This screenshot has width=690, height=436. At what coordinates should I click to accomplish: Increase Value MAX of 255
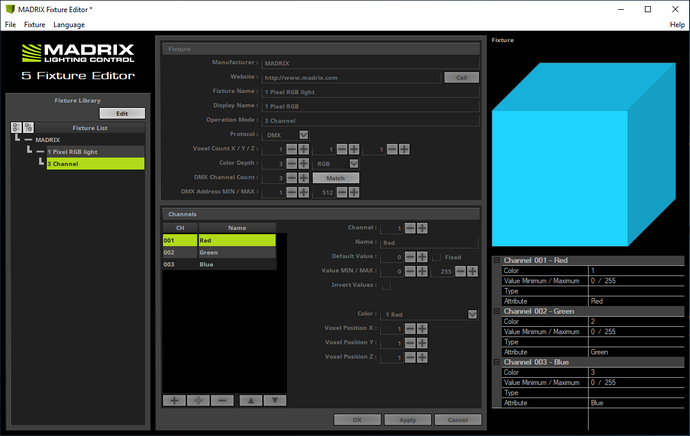472,271
